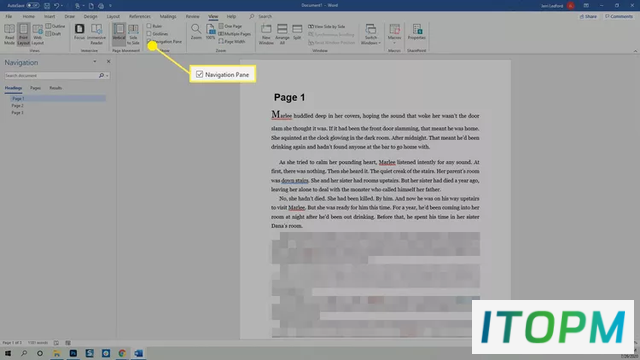Open Photoshop from the taskbar
The width and height of the screenshot is (640, 360).
pos(73,353)
